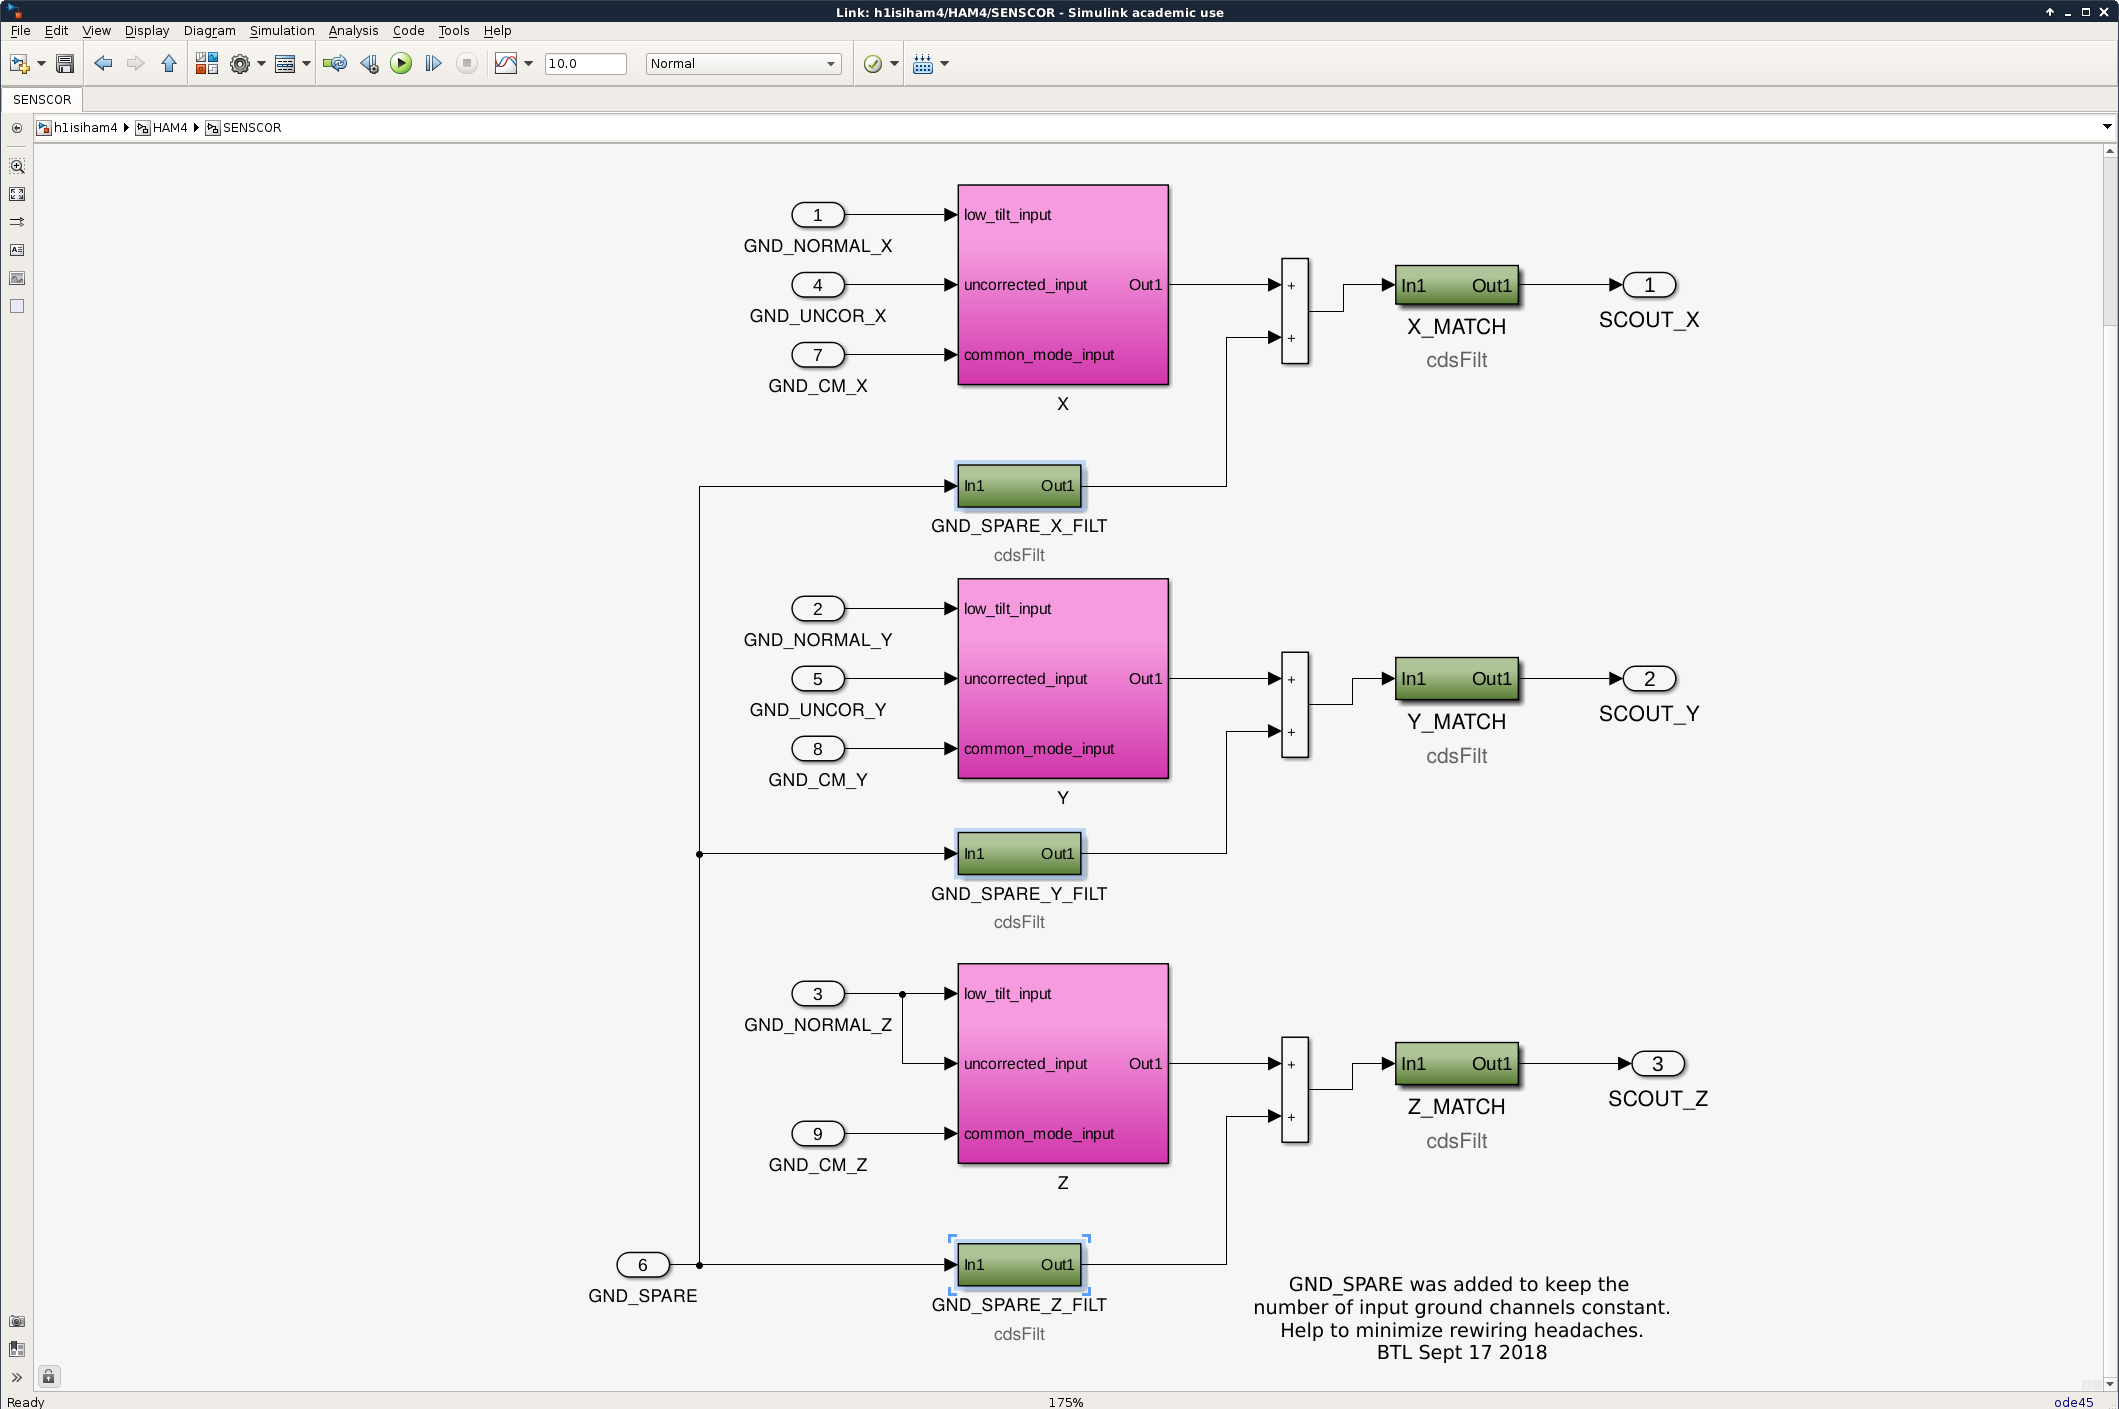Click the New Model toolbar icon
This screenshot has width=2119, height=1409.
pyautogui.click(x=19, y=64)
